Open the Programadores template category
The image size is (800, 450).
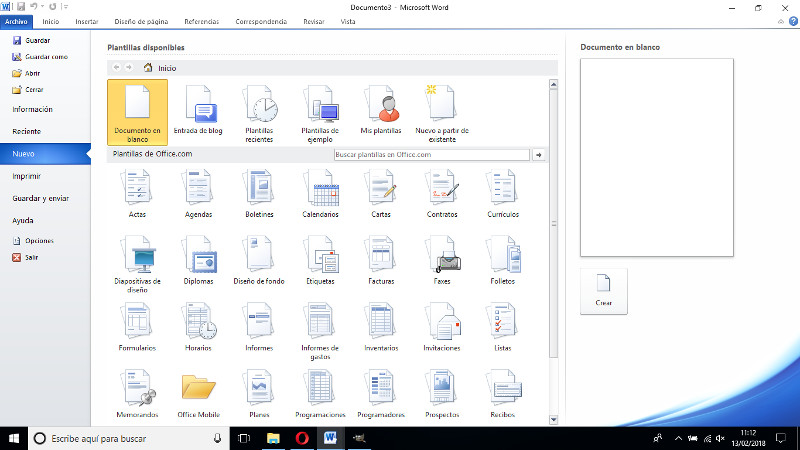(381, 394)
